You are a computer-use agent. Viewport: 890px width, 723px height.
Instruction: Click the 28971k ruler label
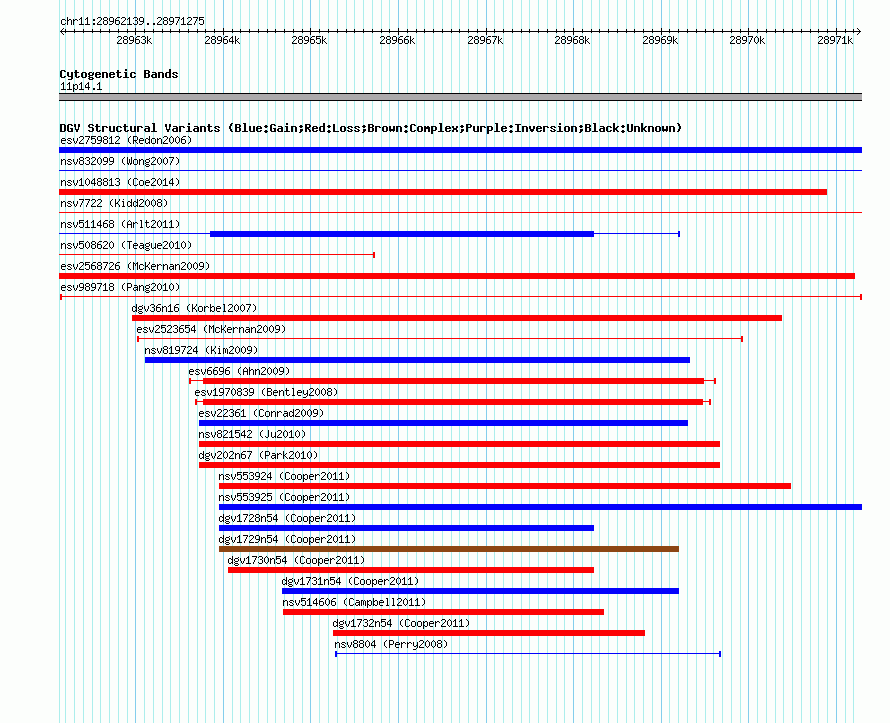[x=835, y=40]
